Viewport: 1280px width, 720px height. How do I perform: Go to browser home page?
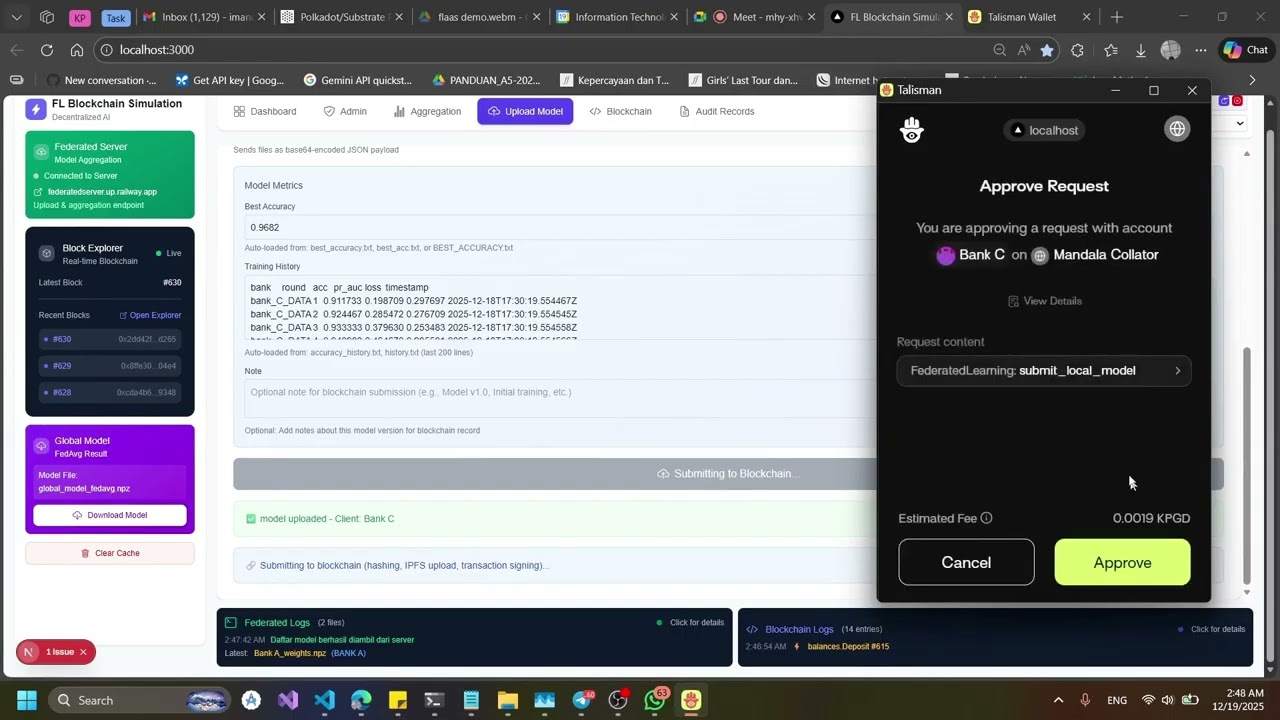77,50
